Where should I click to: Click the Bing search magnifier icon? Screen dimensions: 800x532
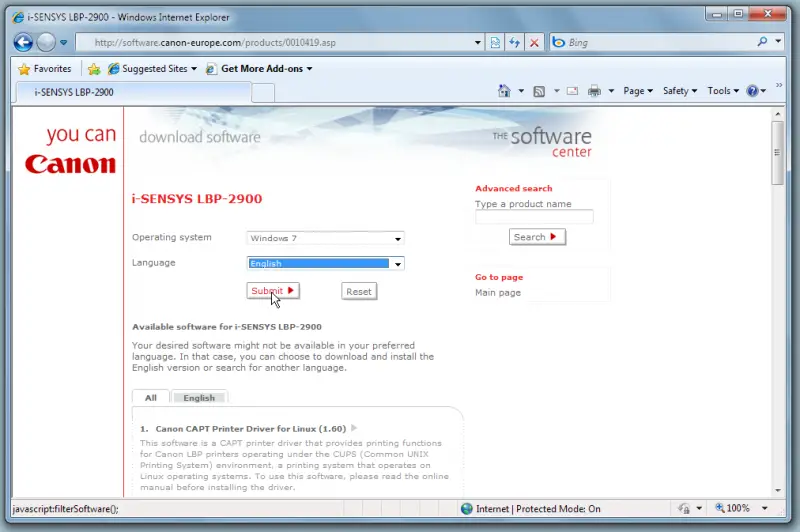coord(762,42)
